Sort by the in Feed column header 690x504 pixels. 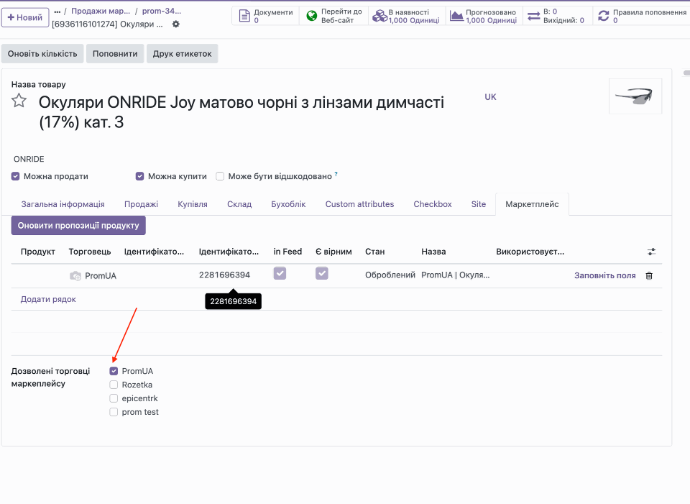pos(288,252)
